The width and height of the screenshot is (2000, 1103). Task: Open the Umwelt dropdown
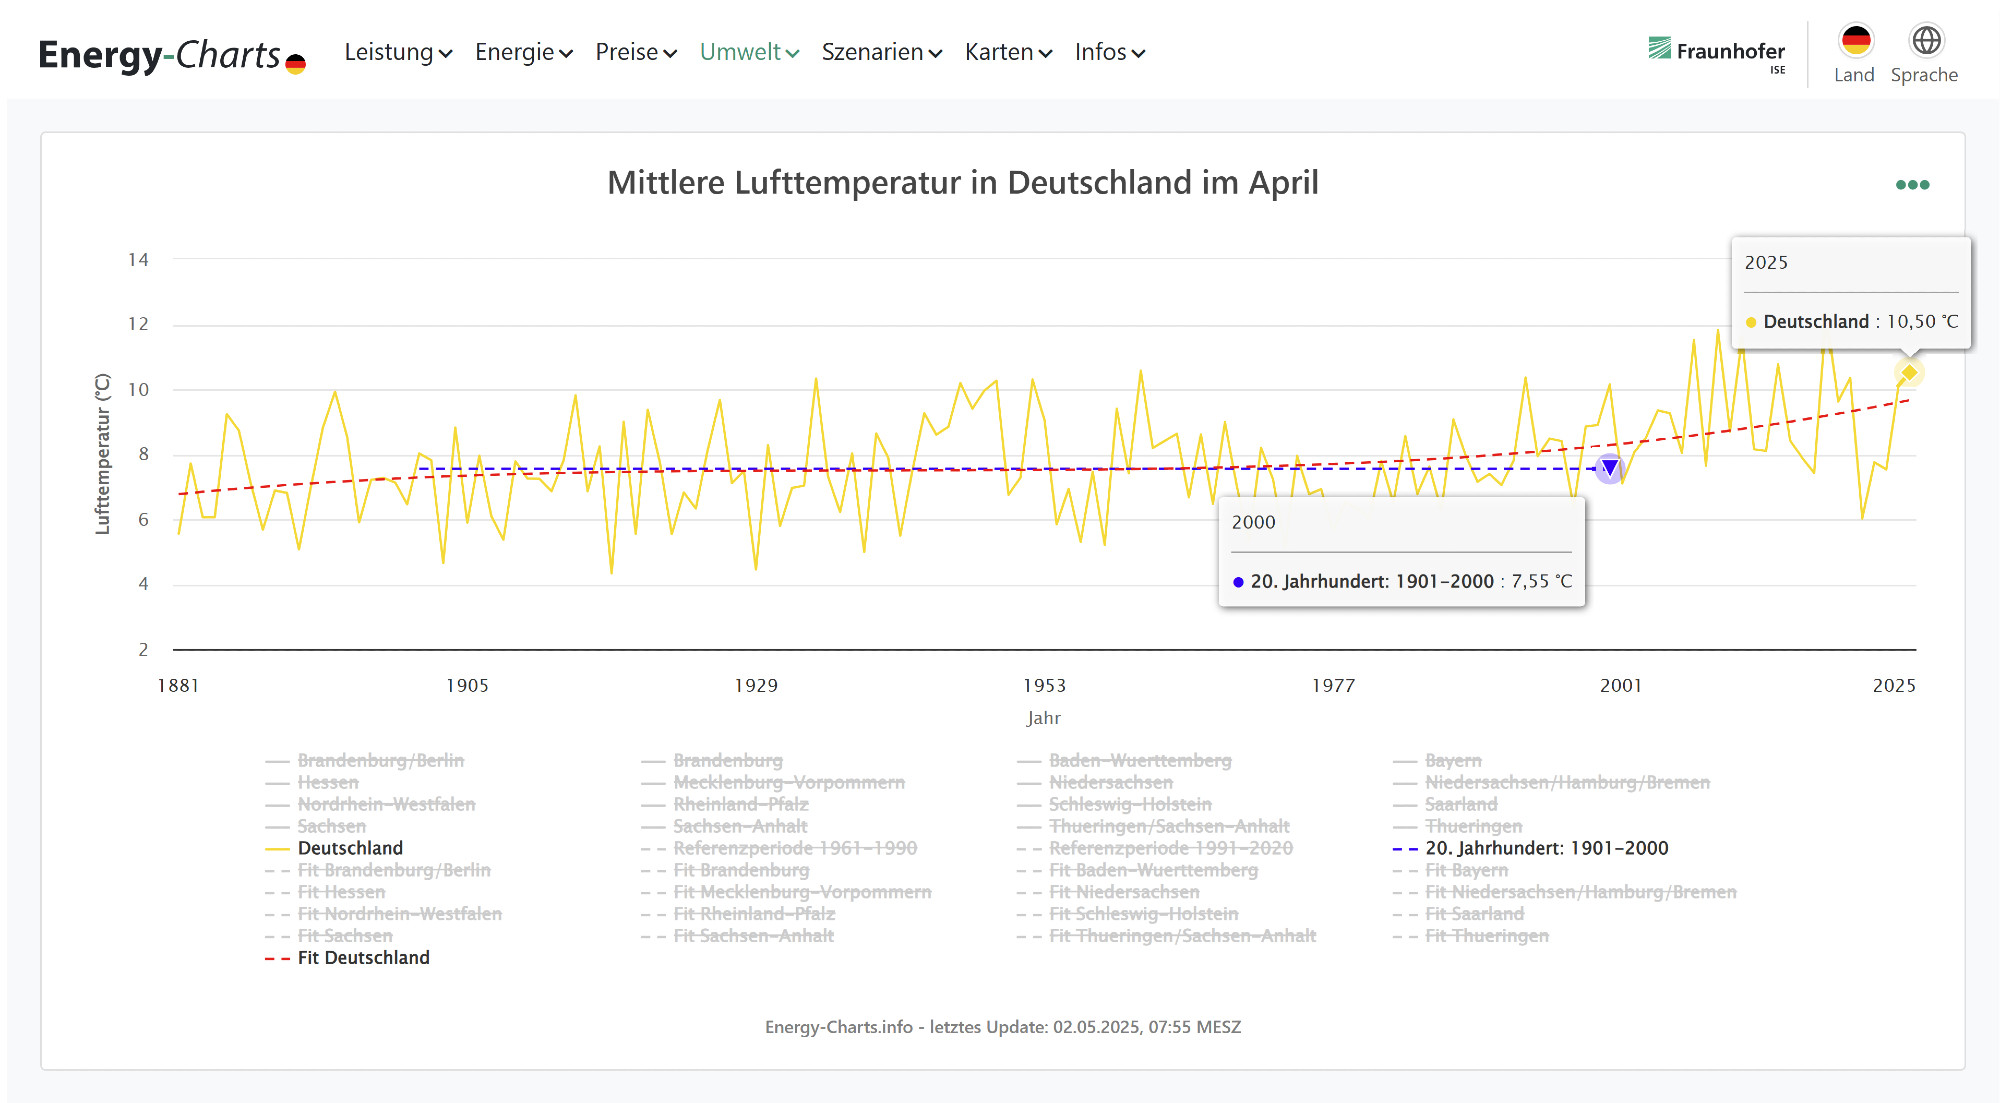pyautogui.click(x=749, y=52)
